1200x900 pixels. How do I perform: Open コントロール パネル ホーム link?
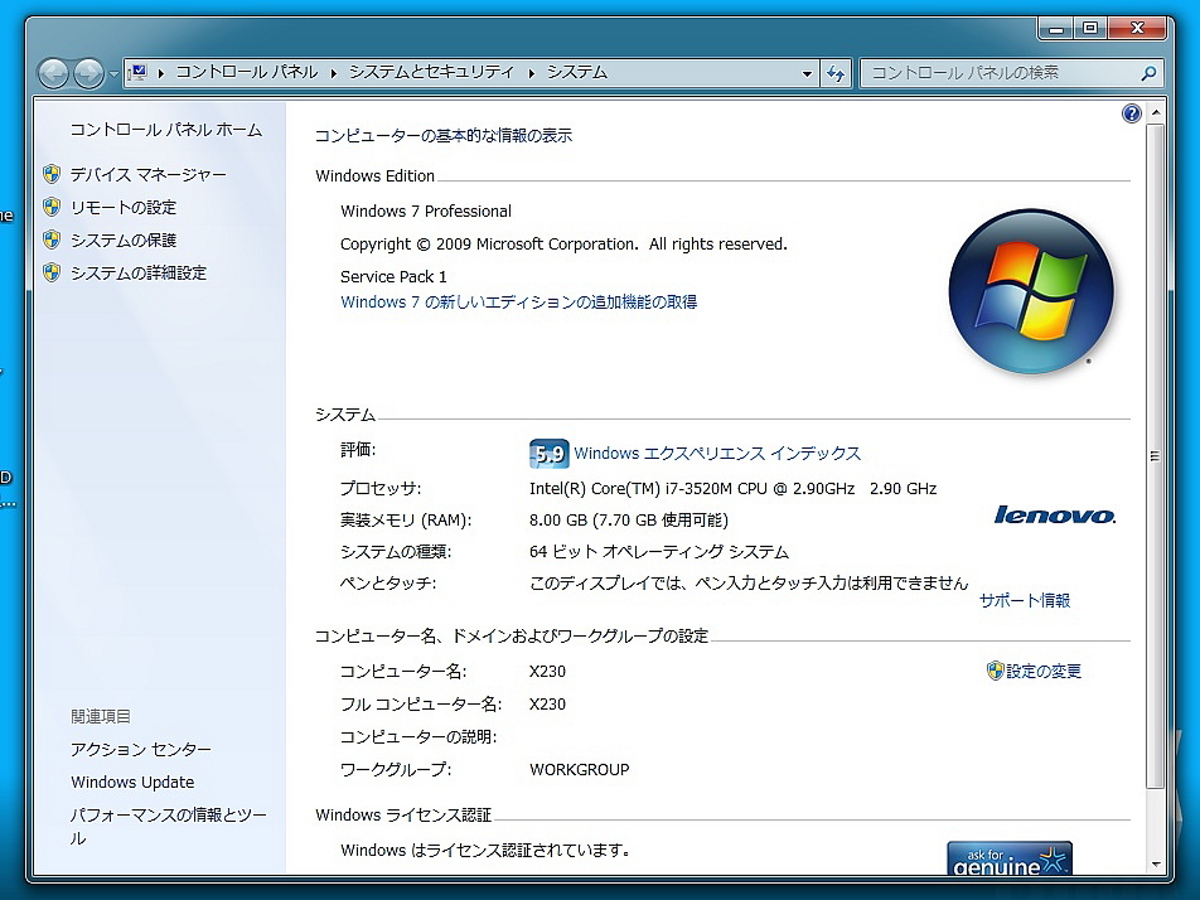[x=166, y=130]
